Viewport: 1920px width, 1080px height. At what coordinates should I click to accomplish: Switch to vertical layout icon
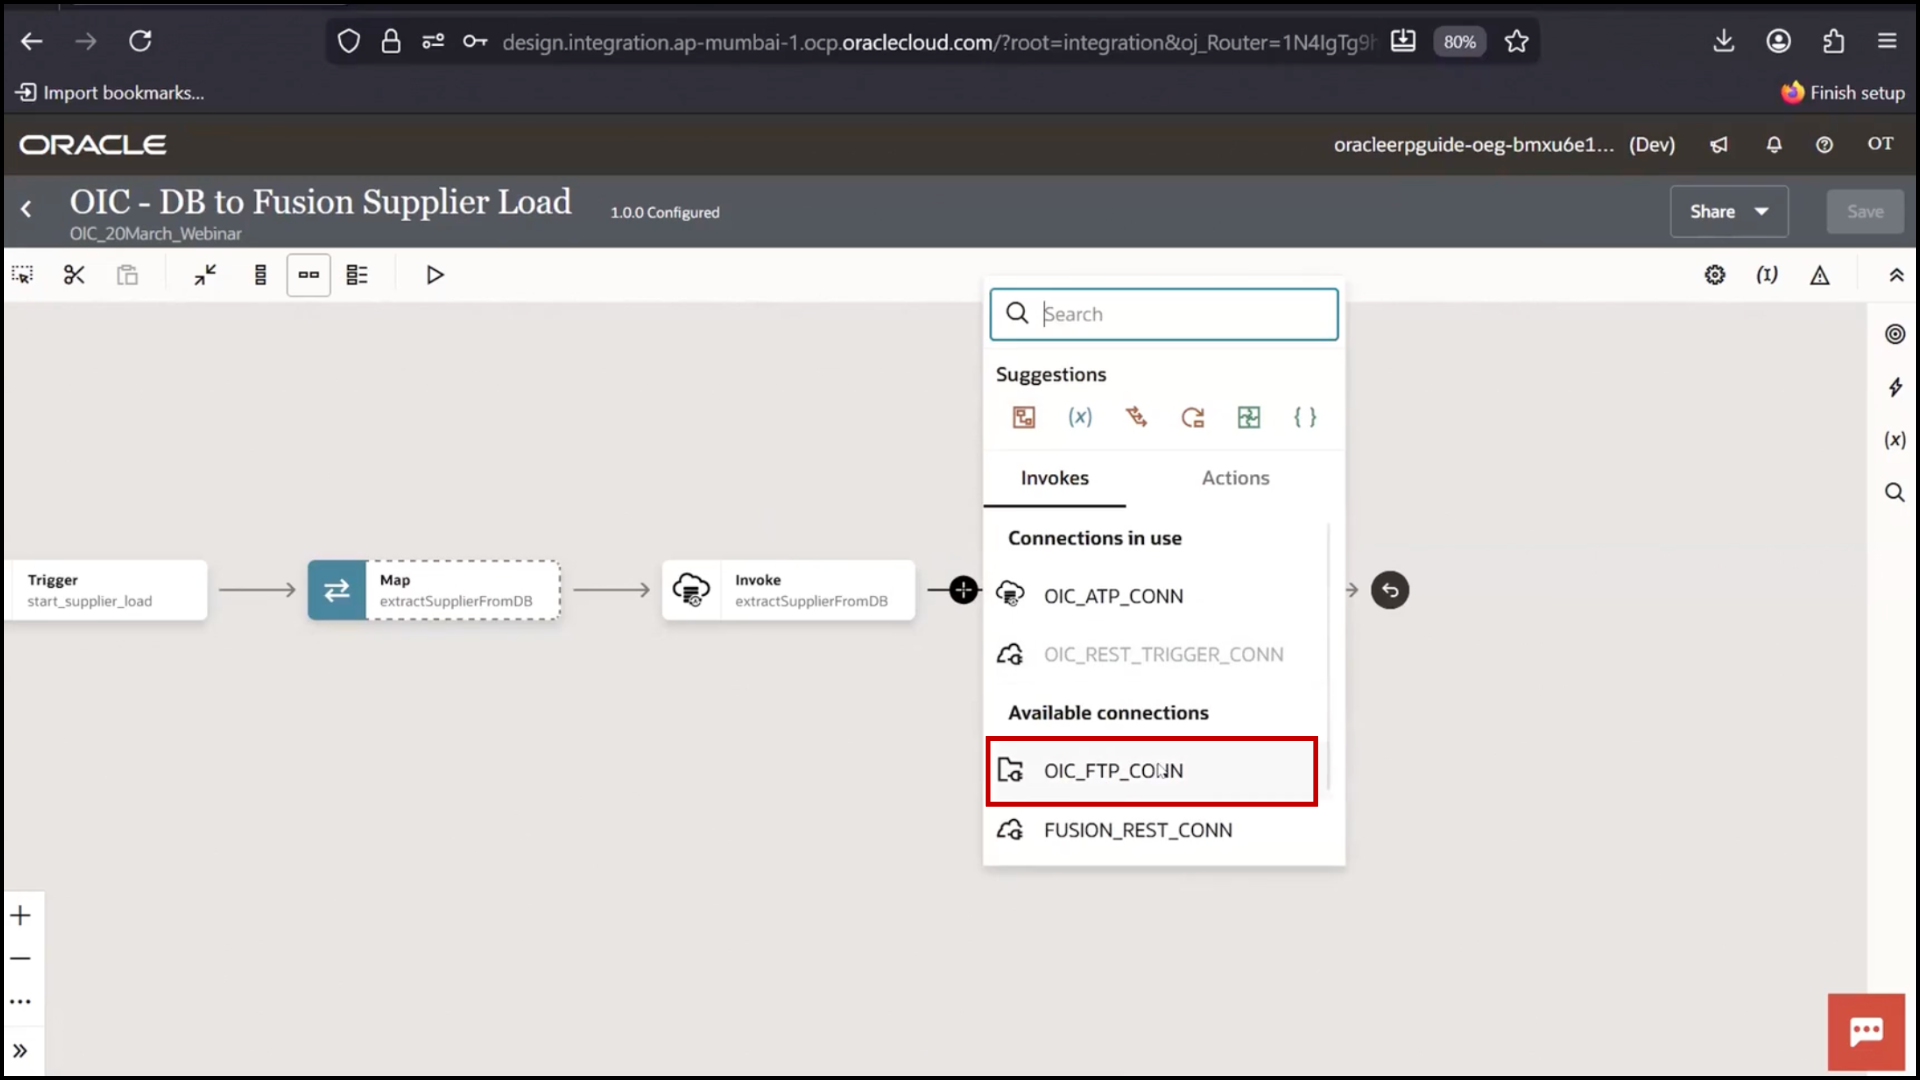(260, 275)
